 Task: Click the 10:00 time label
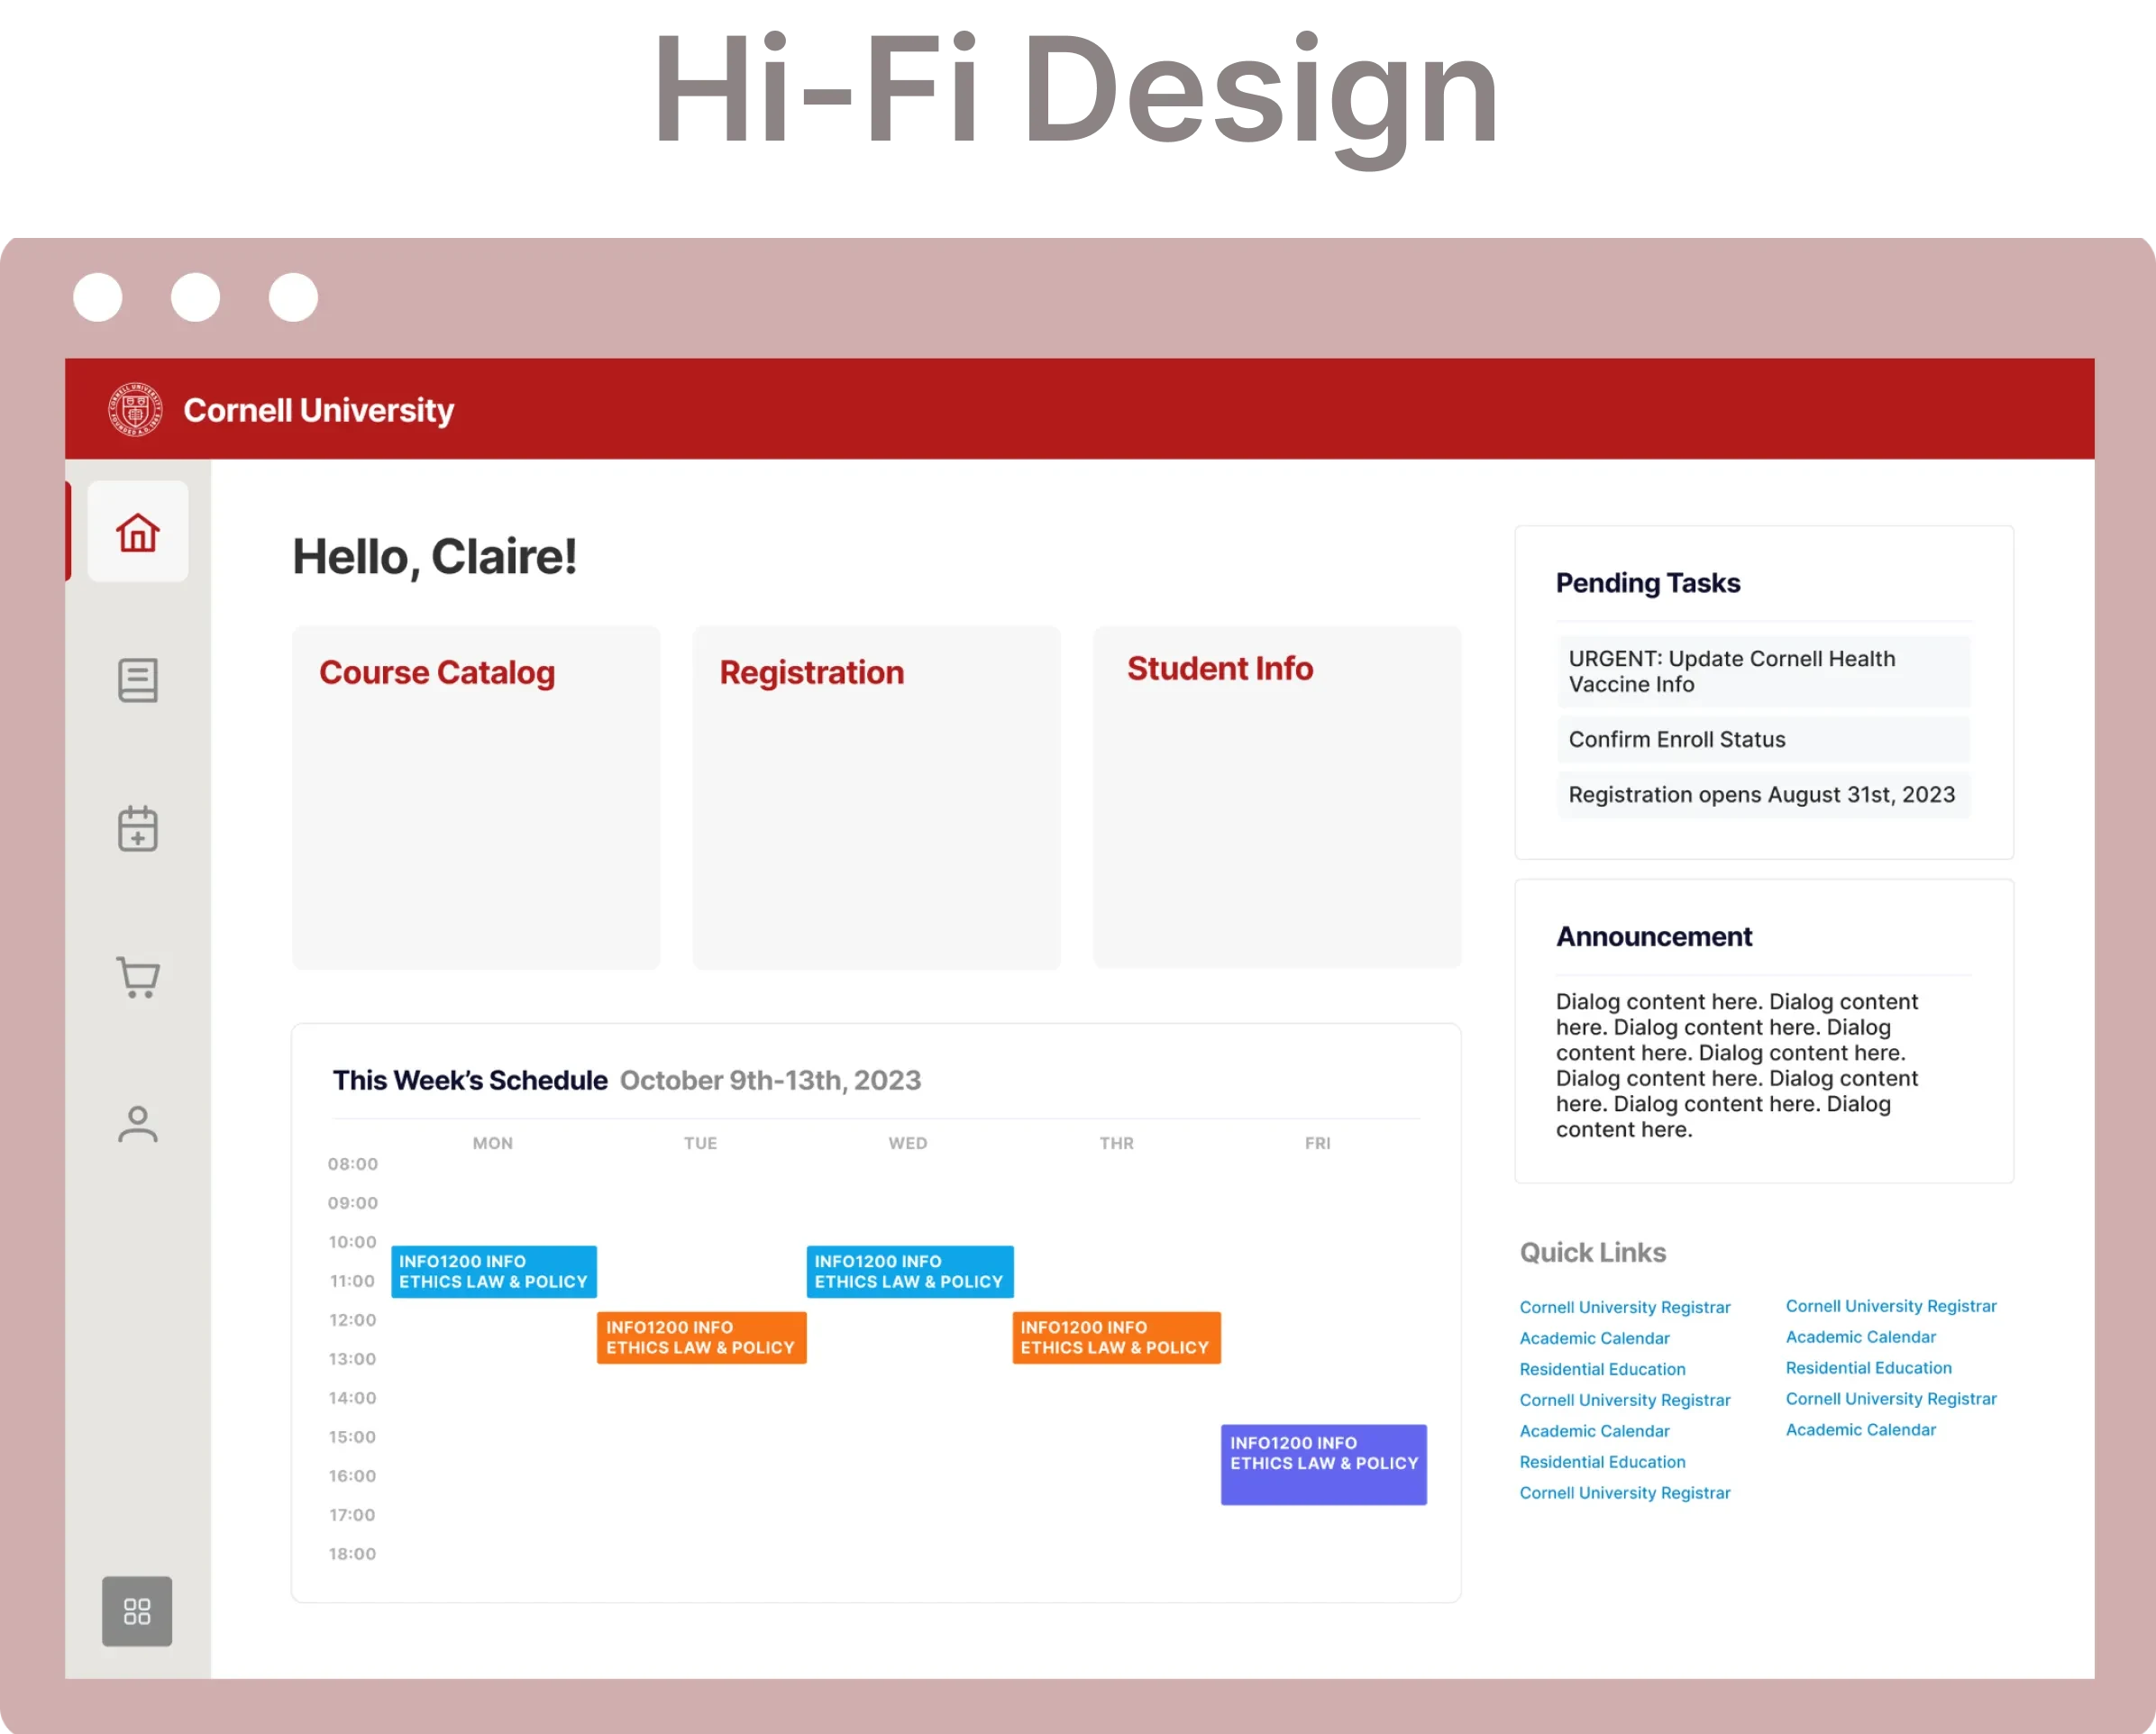(353, 1242)
